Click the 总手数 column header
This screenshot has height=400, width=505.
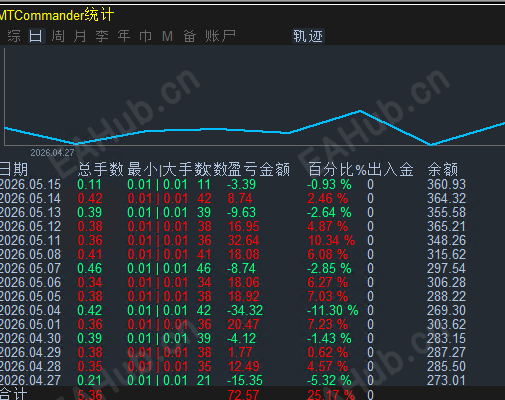tap(100, 170)
